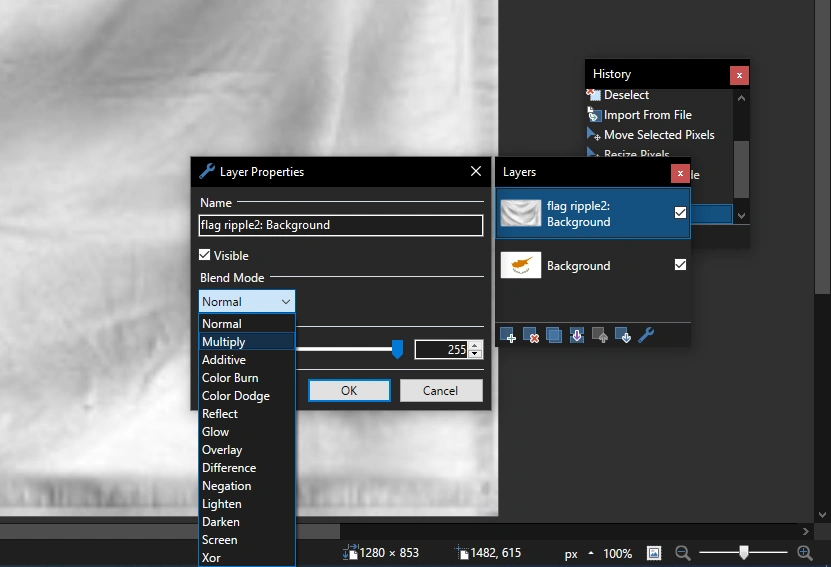Confirm with the OK button
Screen dimensions: 831x567
pyautogui.click(x=349, y=391)
